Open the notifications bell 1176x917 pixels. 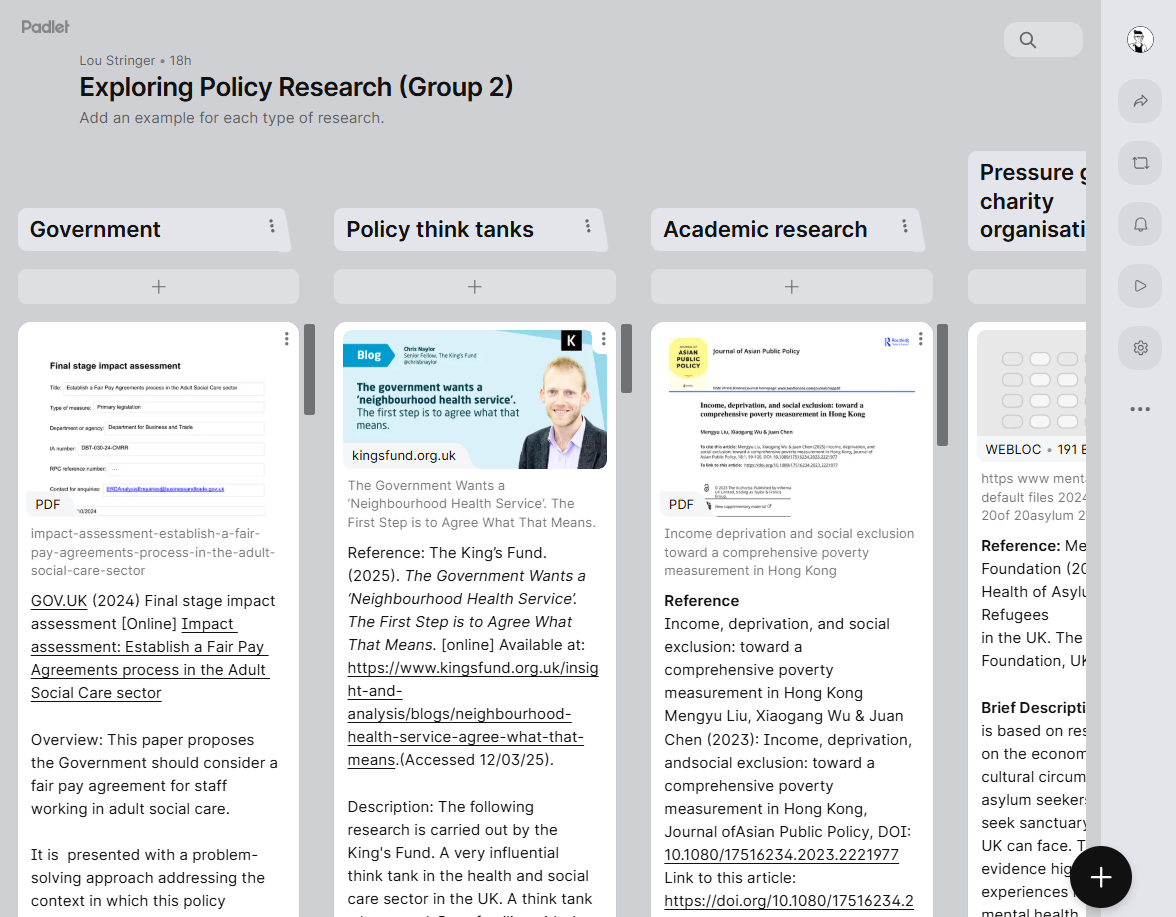[x=1140, y=224]
